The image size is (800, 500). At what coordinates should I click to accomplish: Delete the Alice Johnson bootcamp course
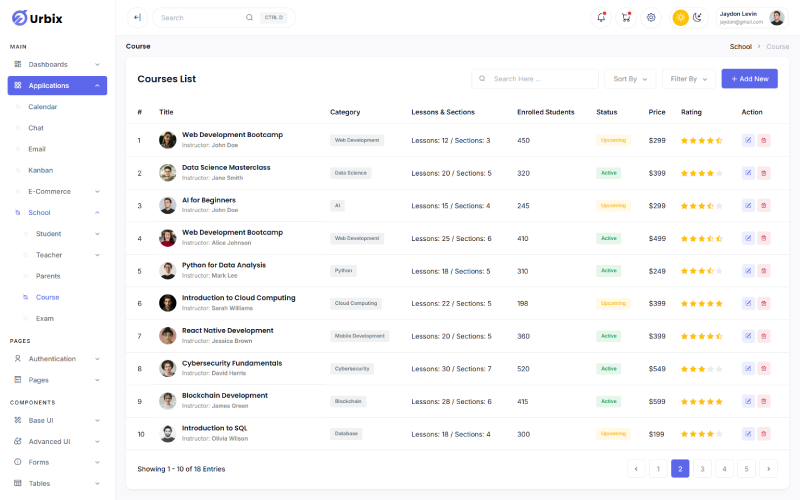764,238
